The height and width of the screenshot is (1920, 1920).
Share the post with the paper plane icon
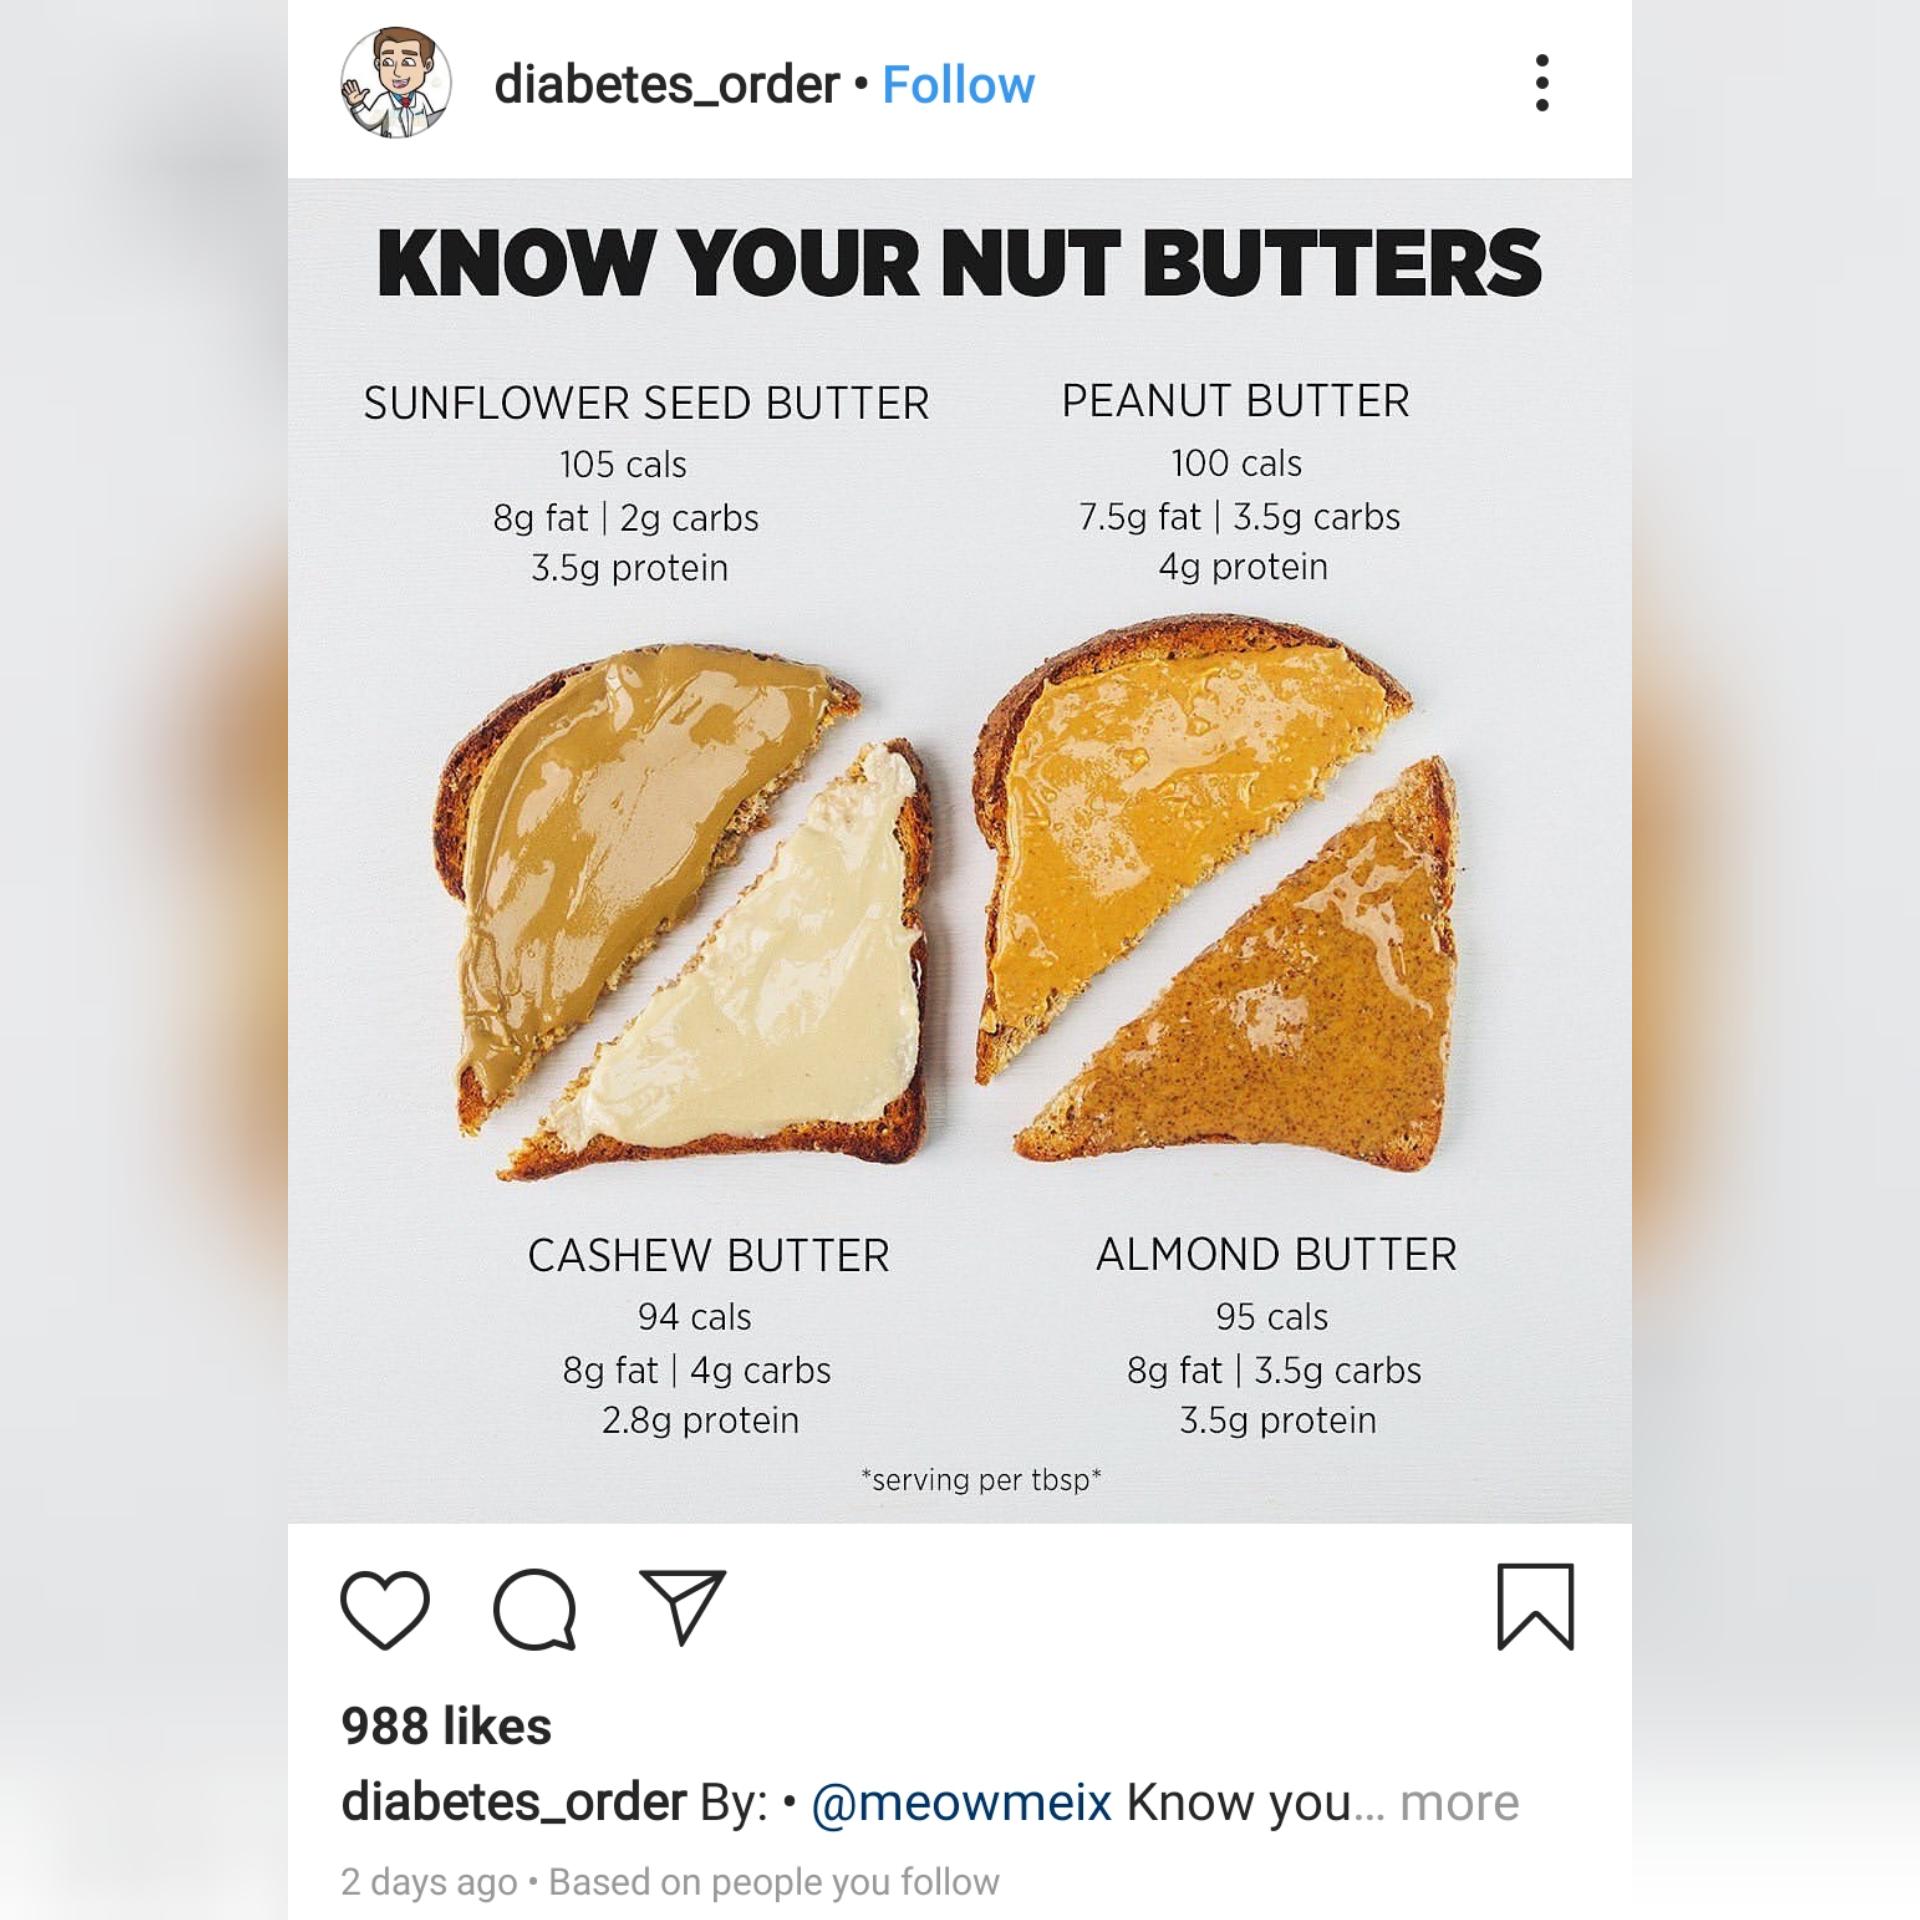tap(683, 1607)
